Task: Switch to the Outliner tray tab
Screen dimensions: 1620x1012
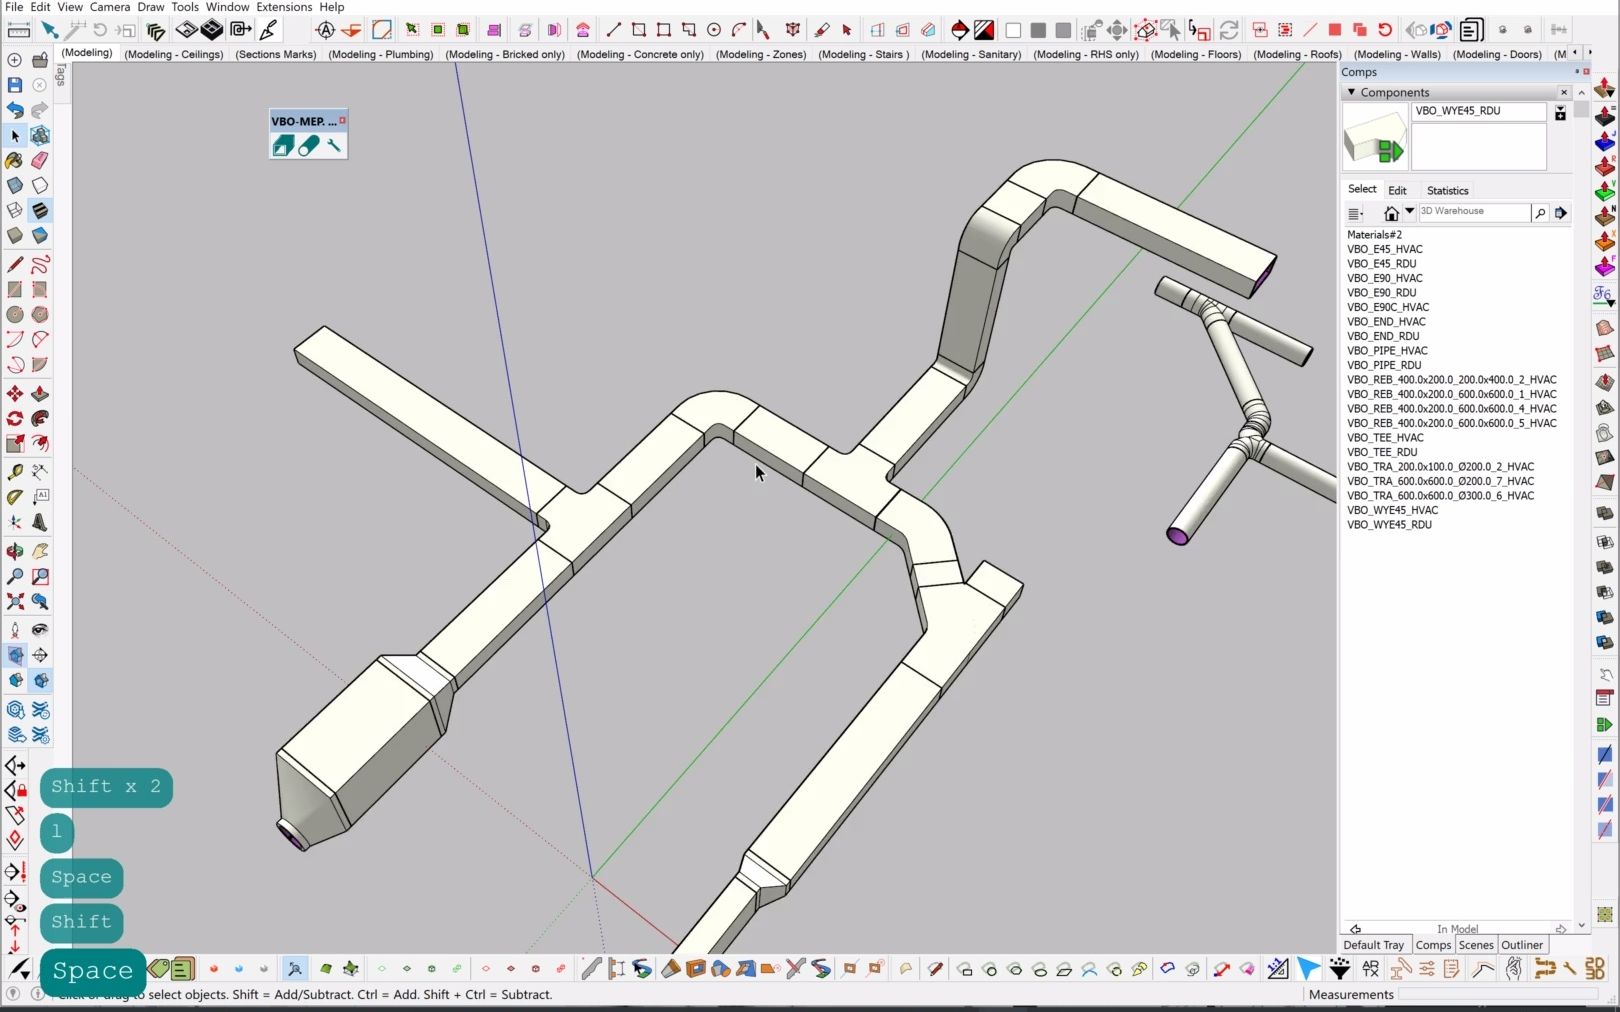Action: [x=1522, y=945]
